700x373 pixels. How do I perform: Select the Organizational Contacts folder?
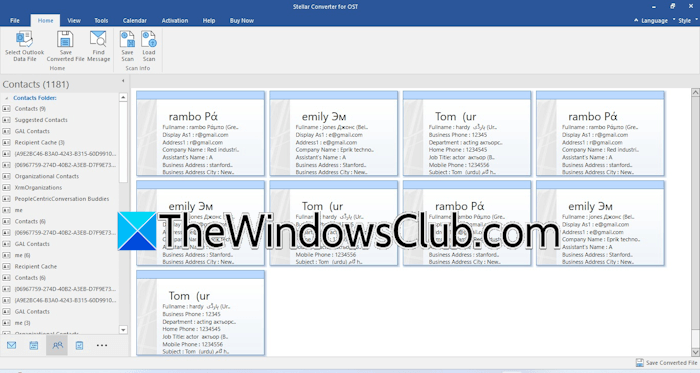[x=46, y=176]
